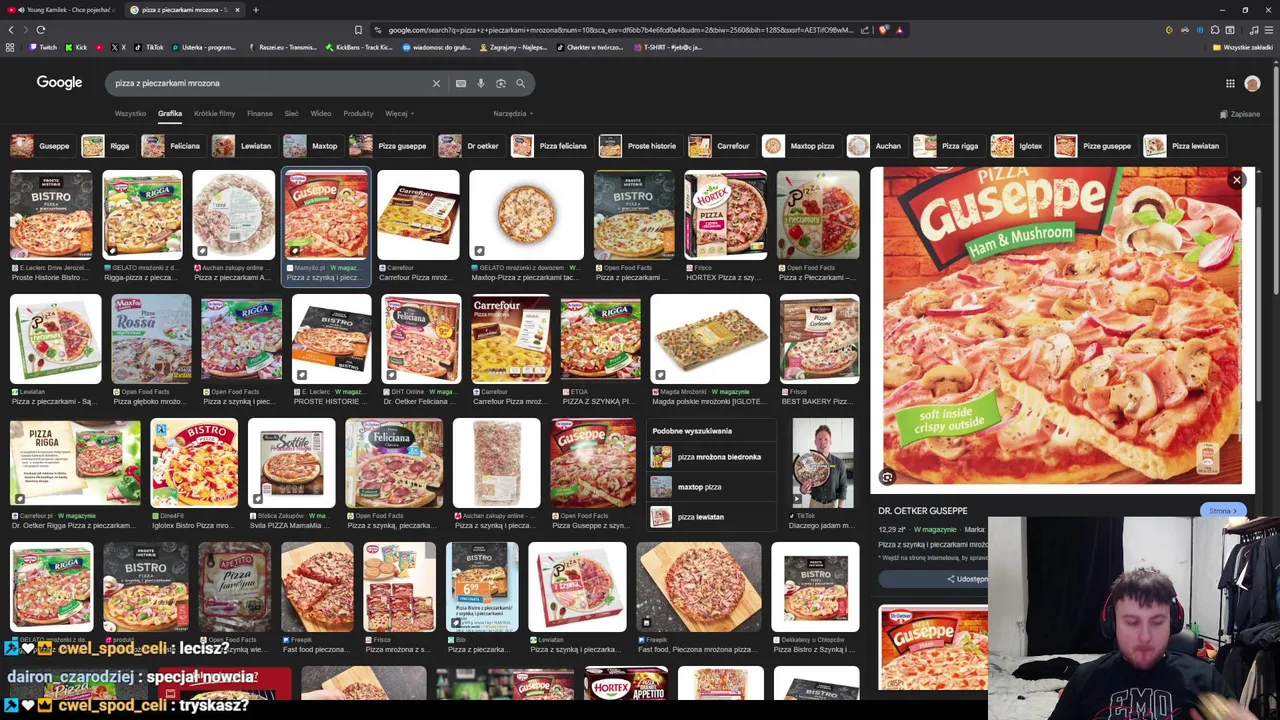Share the page via the address bar icon
The image size is (1280, 720).
865,30
